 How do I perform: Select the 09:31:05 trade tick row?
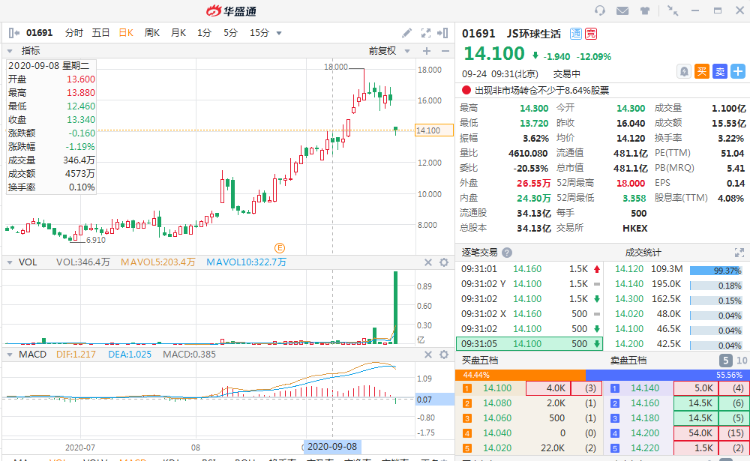point(529,344)
